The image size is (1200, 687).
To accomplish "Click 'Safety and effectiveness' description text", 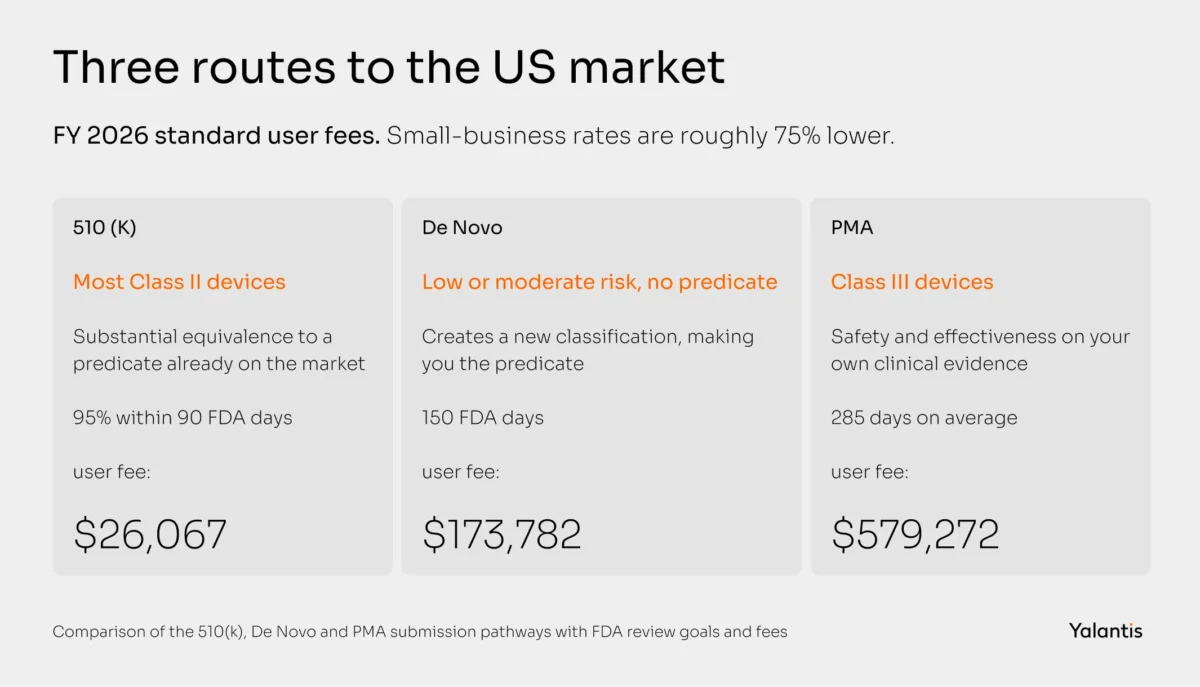I will tap(980, 350).
